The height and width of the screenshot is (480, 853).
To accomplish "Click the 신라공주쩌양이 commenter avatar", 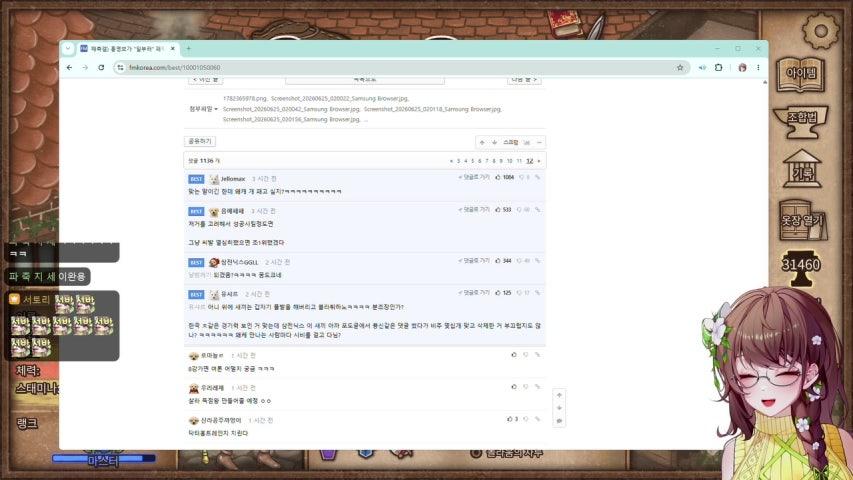I will [193, 421].
